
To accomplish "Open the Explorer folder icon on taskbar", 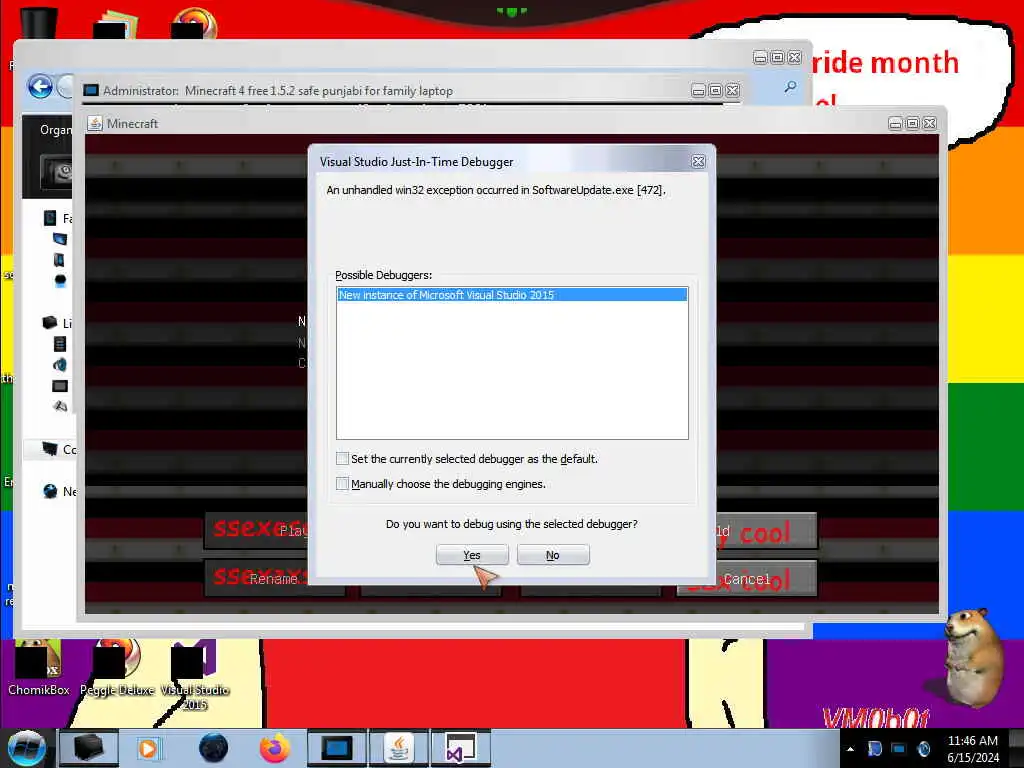I will tap(89, 748).
